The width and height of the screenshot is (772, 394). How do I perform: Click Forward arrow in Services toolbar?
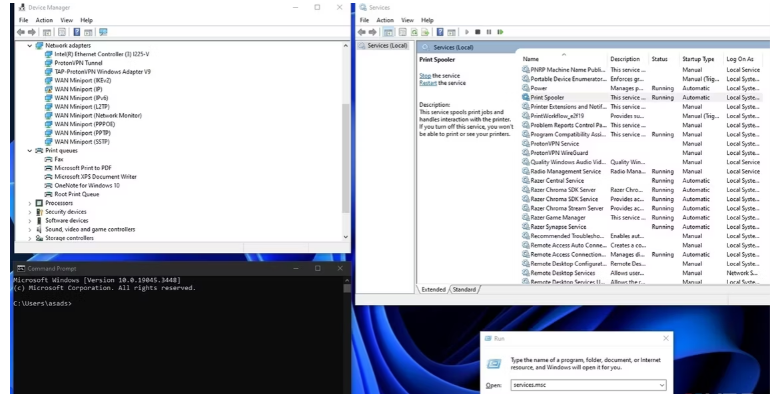click(x=373, y=32)
